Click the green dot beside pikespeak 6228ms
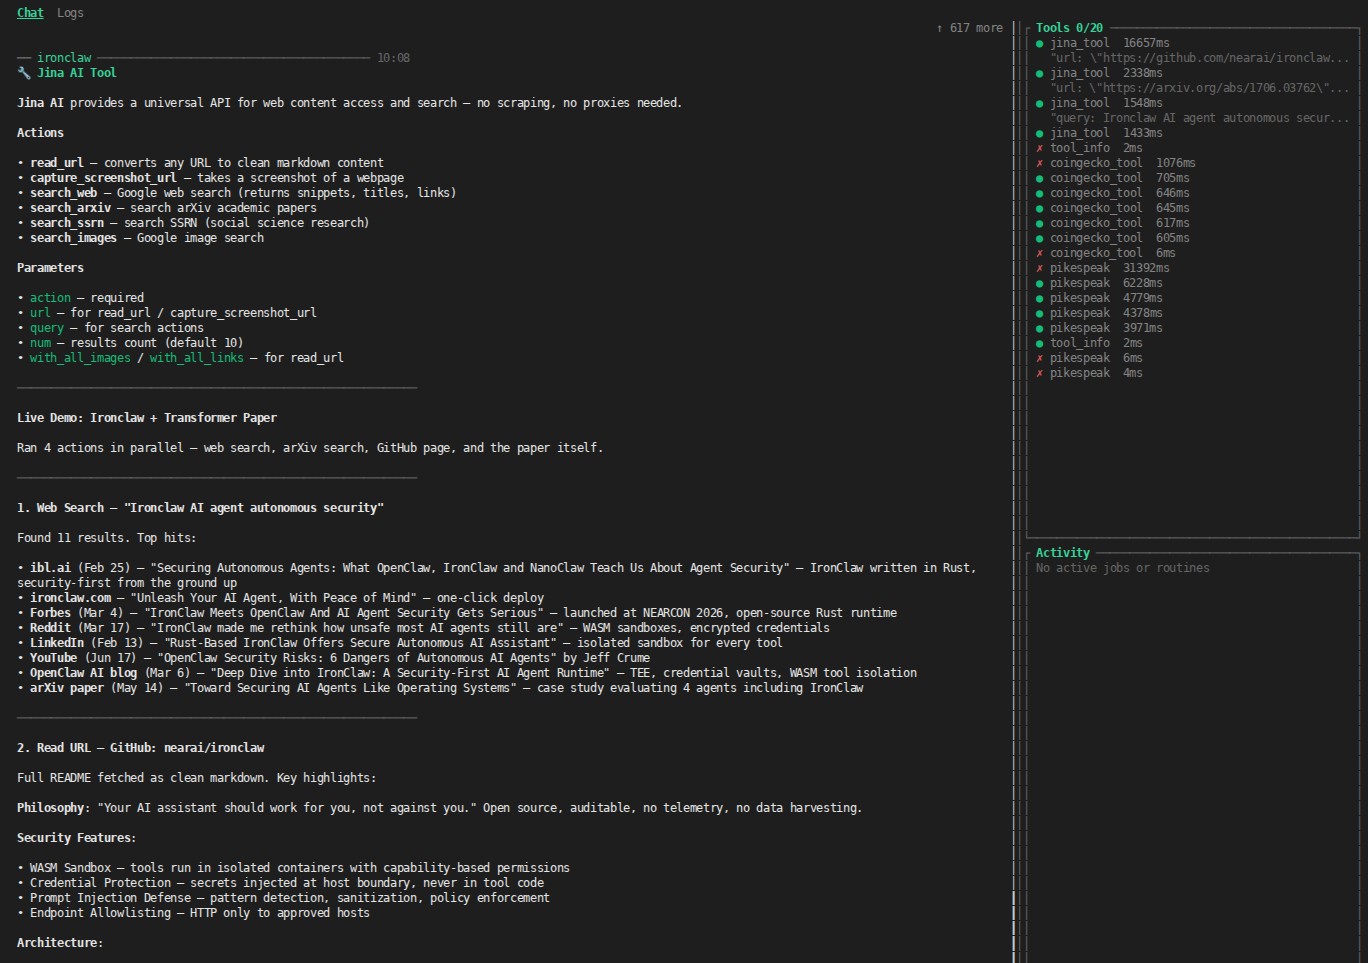Screen dimensions: 1368x963 pos(1040,283)
